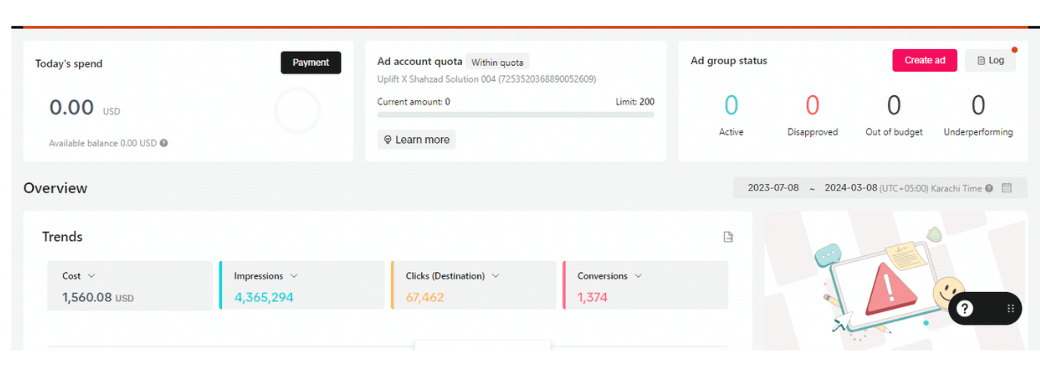Click the warning illustration thumbnail
The image size is (1040, 376).
tap(894, 281)
